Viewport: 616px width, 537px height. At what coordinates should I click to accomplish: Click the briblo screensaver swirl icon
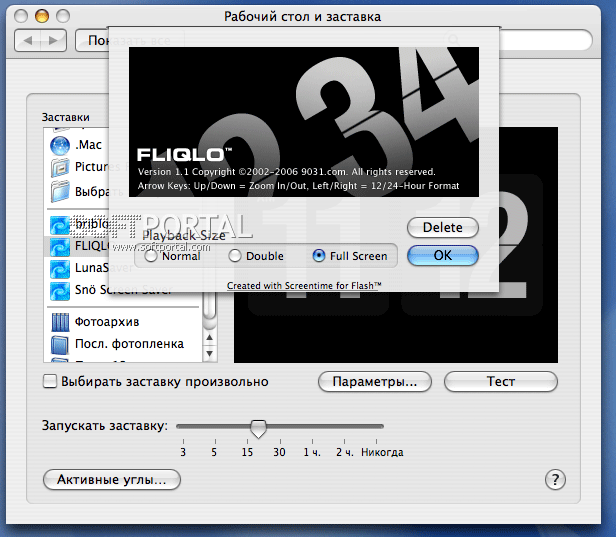tap(60, 225)
